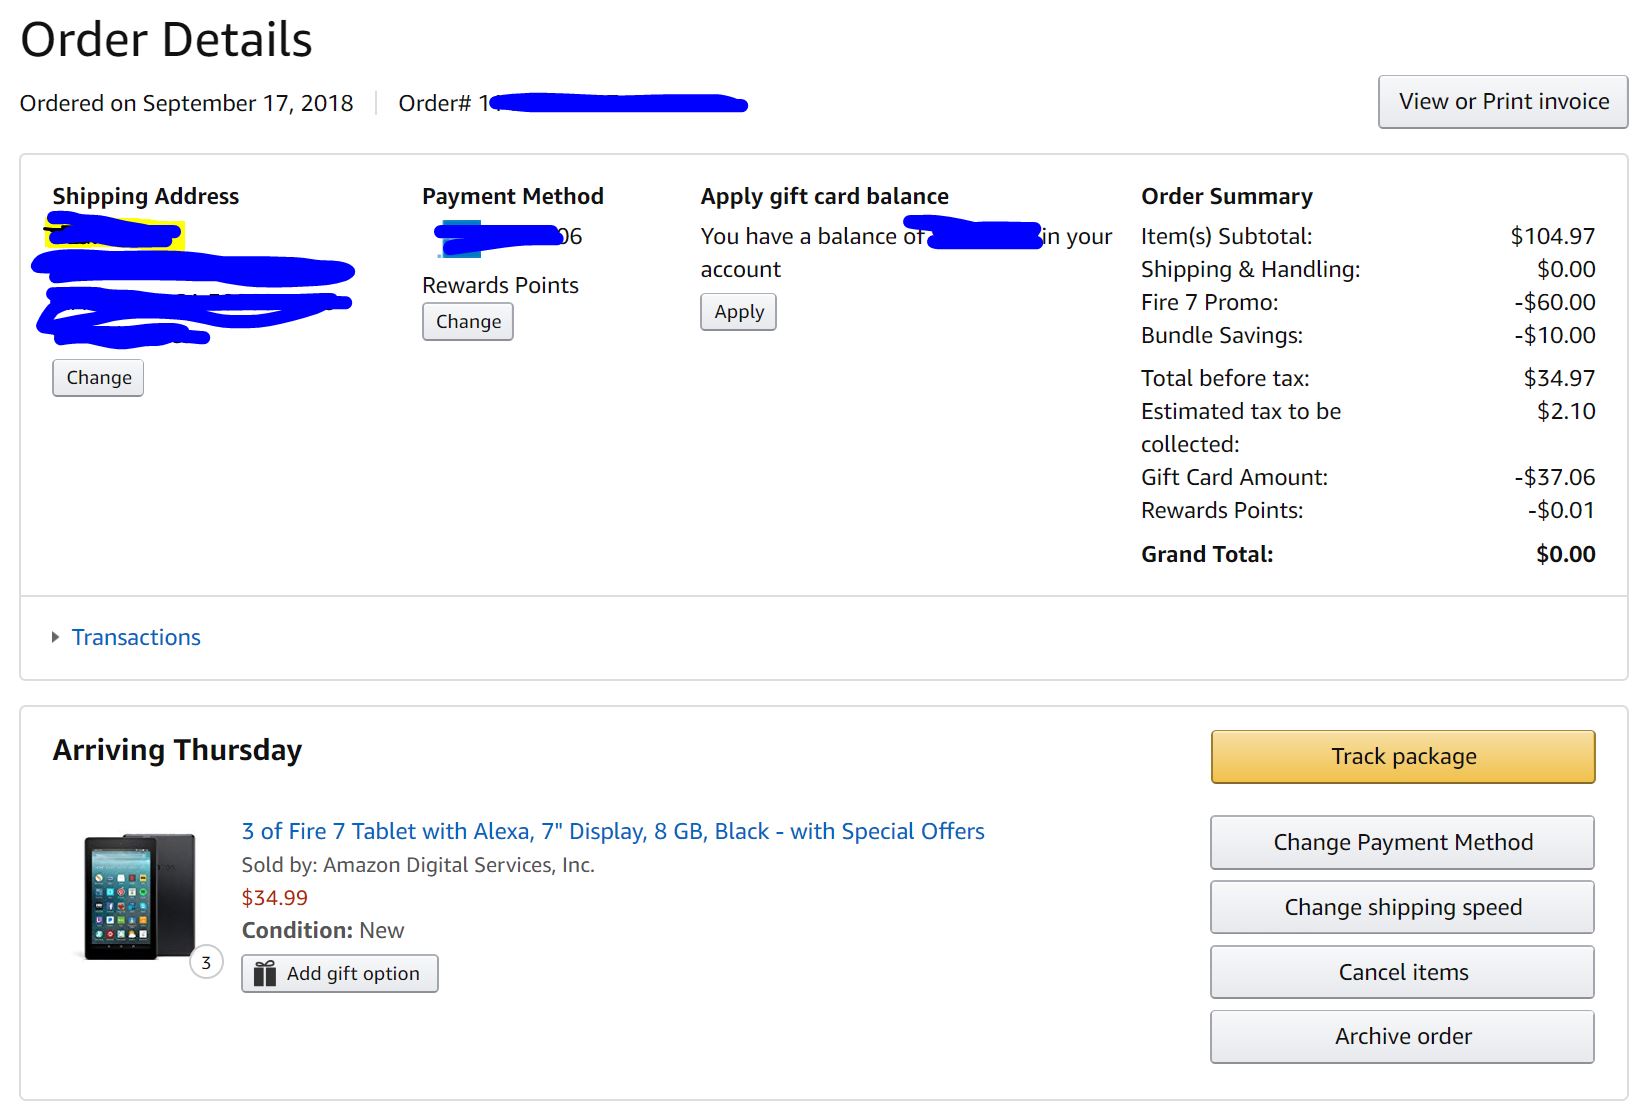
Task: Open the Fire 7 Tablet product link
Action: [x=612, y=831]
